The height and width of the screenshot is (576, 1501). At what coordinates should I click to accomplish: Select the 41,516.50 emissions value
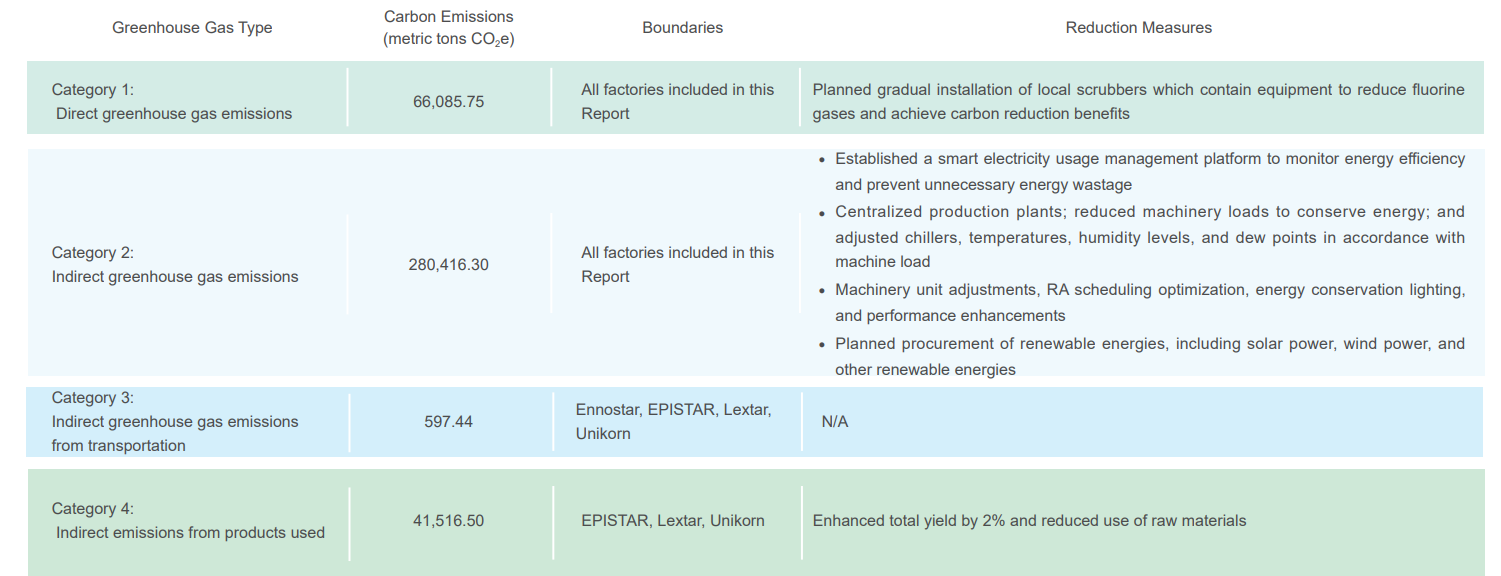click(448, 520)
